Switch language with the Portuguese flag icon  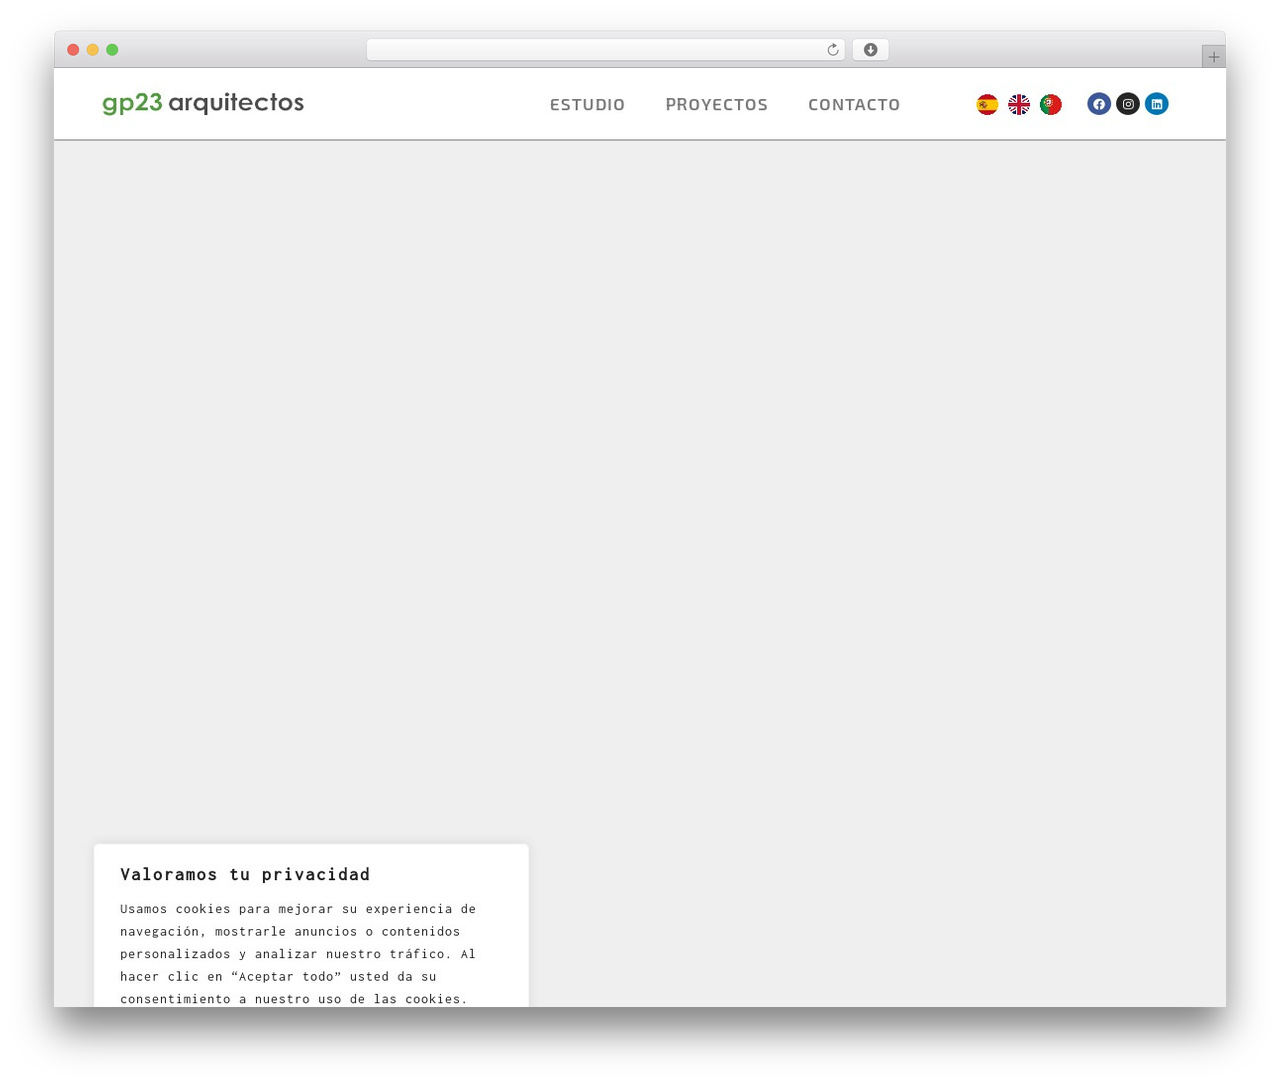tap(1050, 104)
